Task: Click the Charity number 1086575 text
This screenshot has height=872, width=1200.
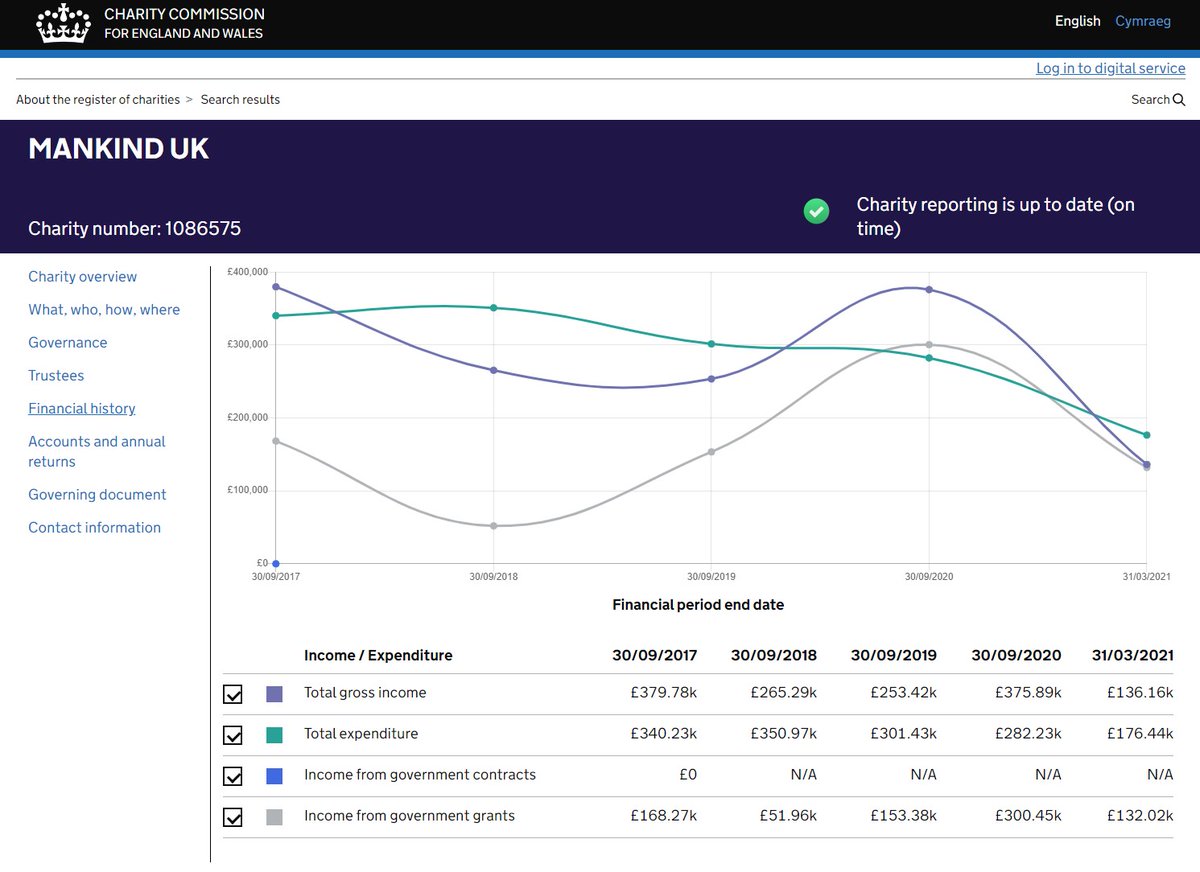Action: [135, 229]
